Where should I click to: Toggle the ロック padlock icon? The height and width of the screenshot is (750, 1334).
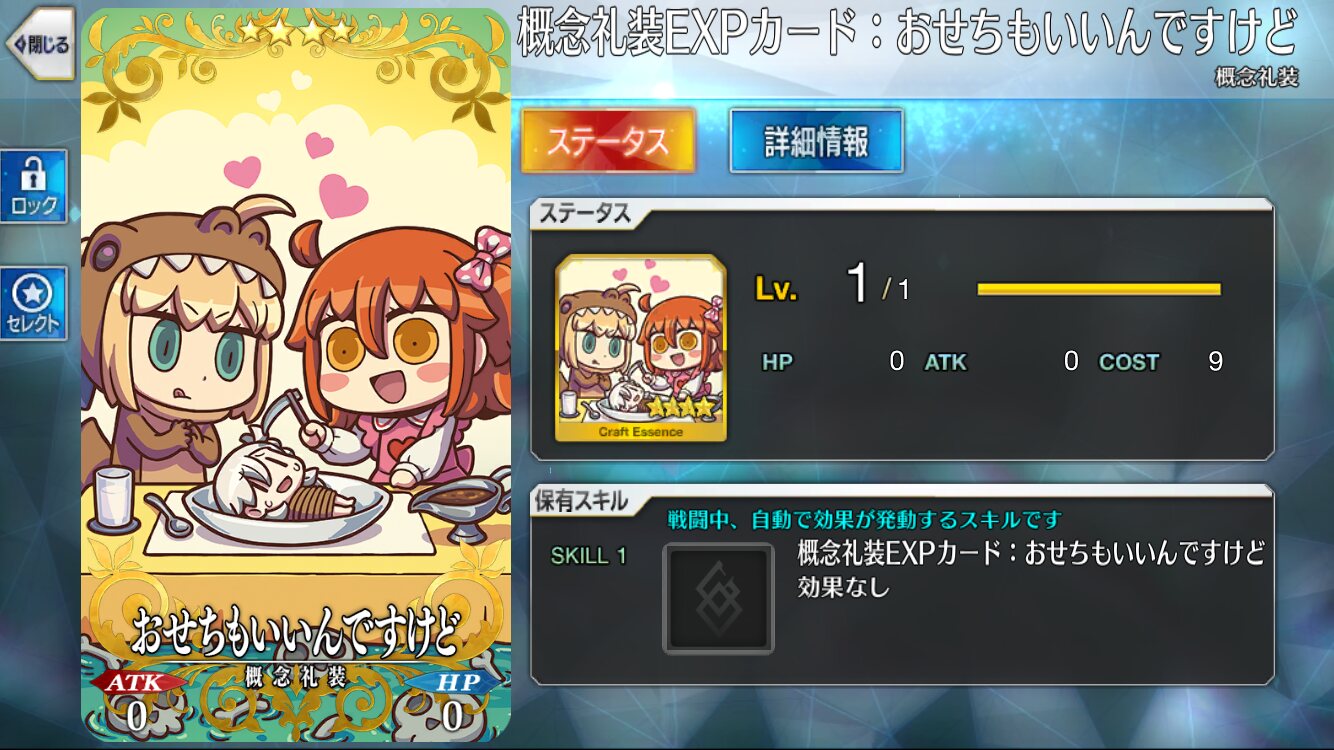(x=34, y=186)
